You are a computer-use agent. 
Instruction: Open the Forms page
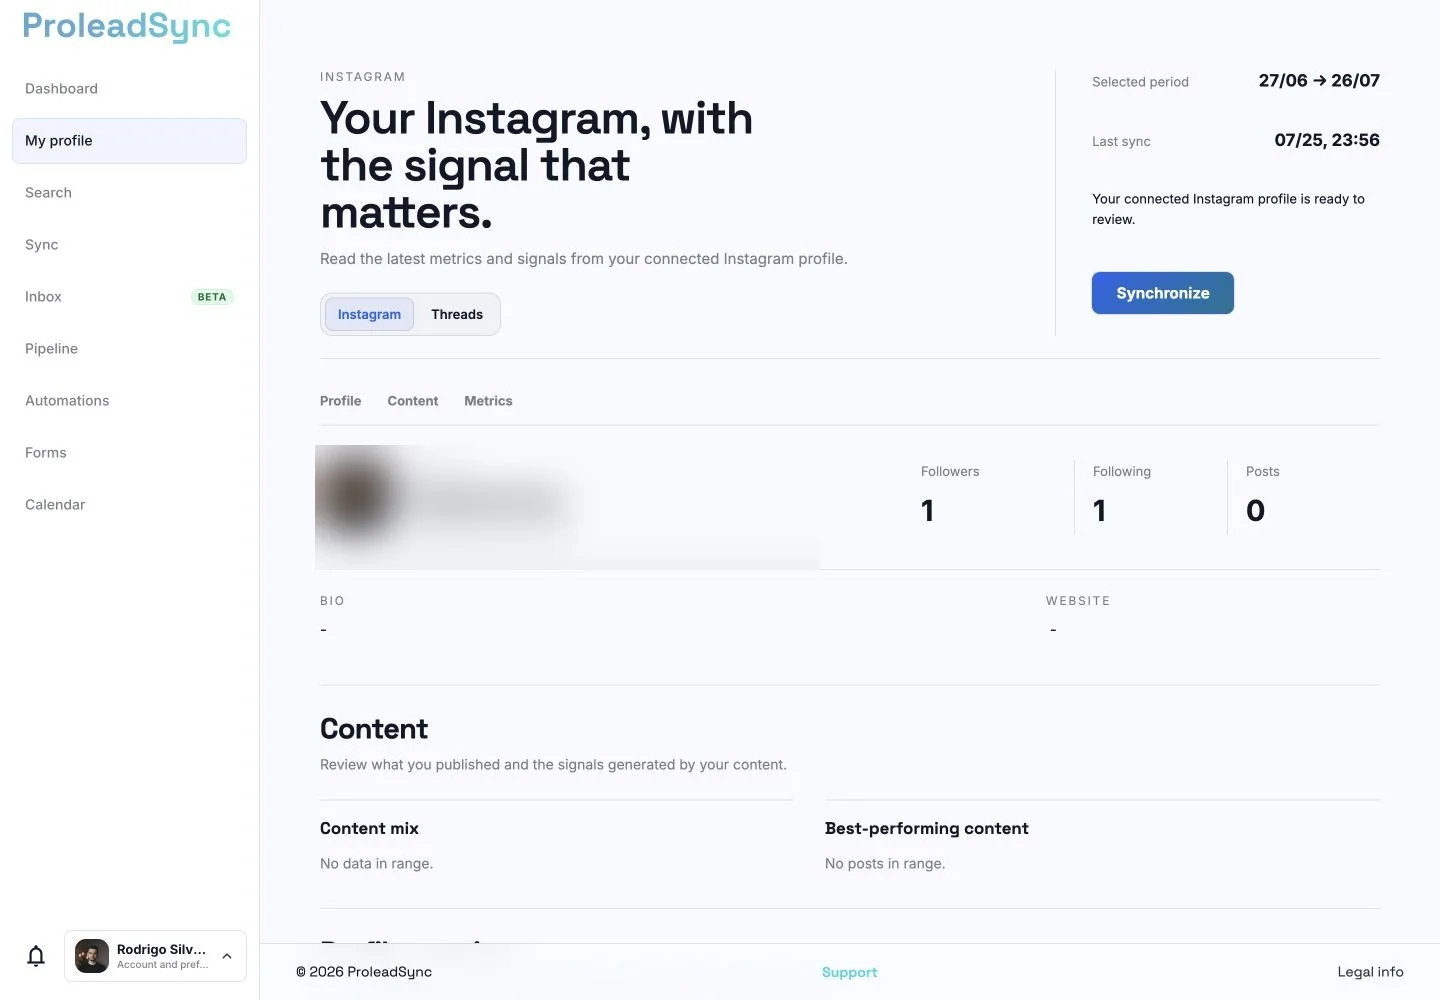click(129, 453)
